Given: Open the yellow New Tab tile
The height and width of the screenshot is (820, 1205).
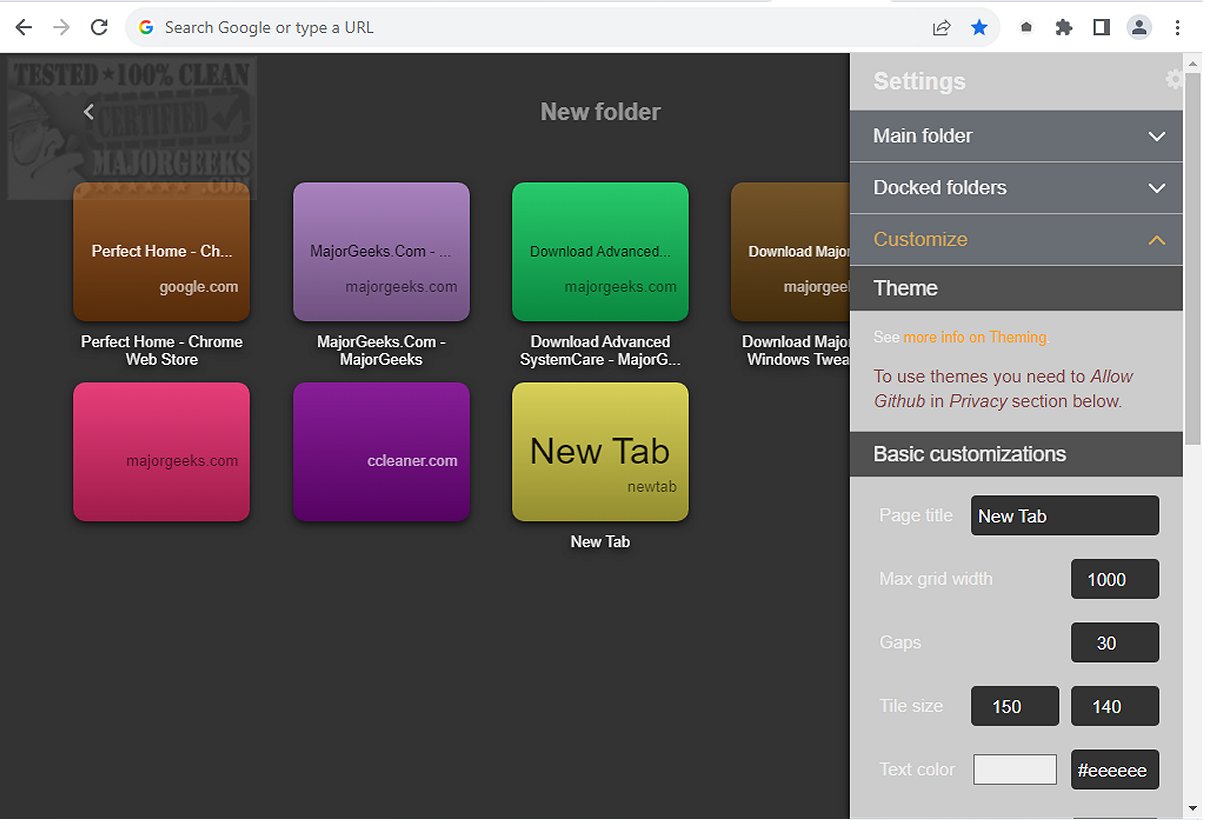Looking at the screenshot, I should click(600, 452).
